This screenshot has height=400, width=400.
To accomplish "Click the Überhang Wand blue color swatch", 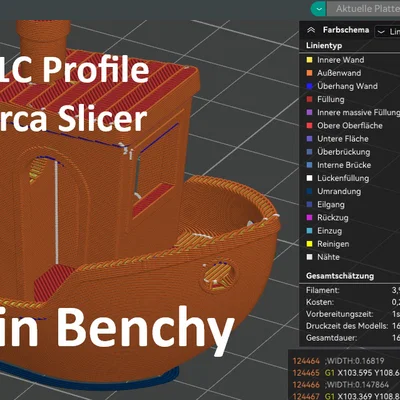I will (x=309, y=86).
